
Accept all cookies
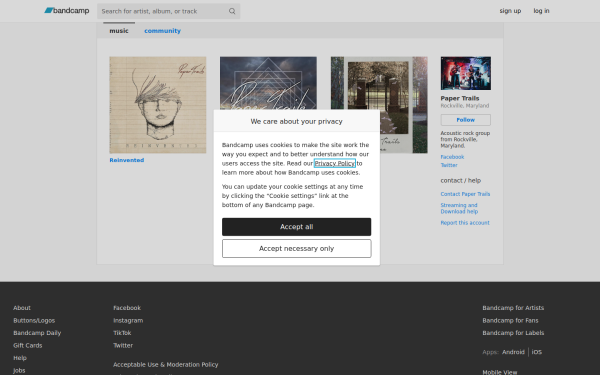297,227
